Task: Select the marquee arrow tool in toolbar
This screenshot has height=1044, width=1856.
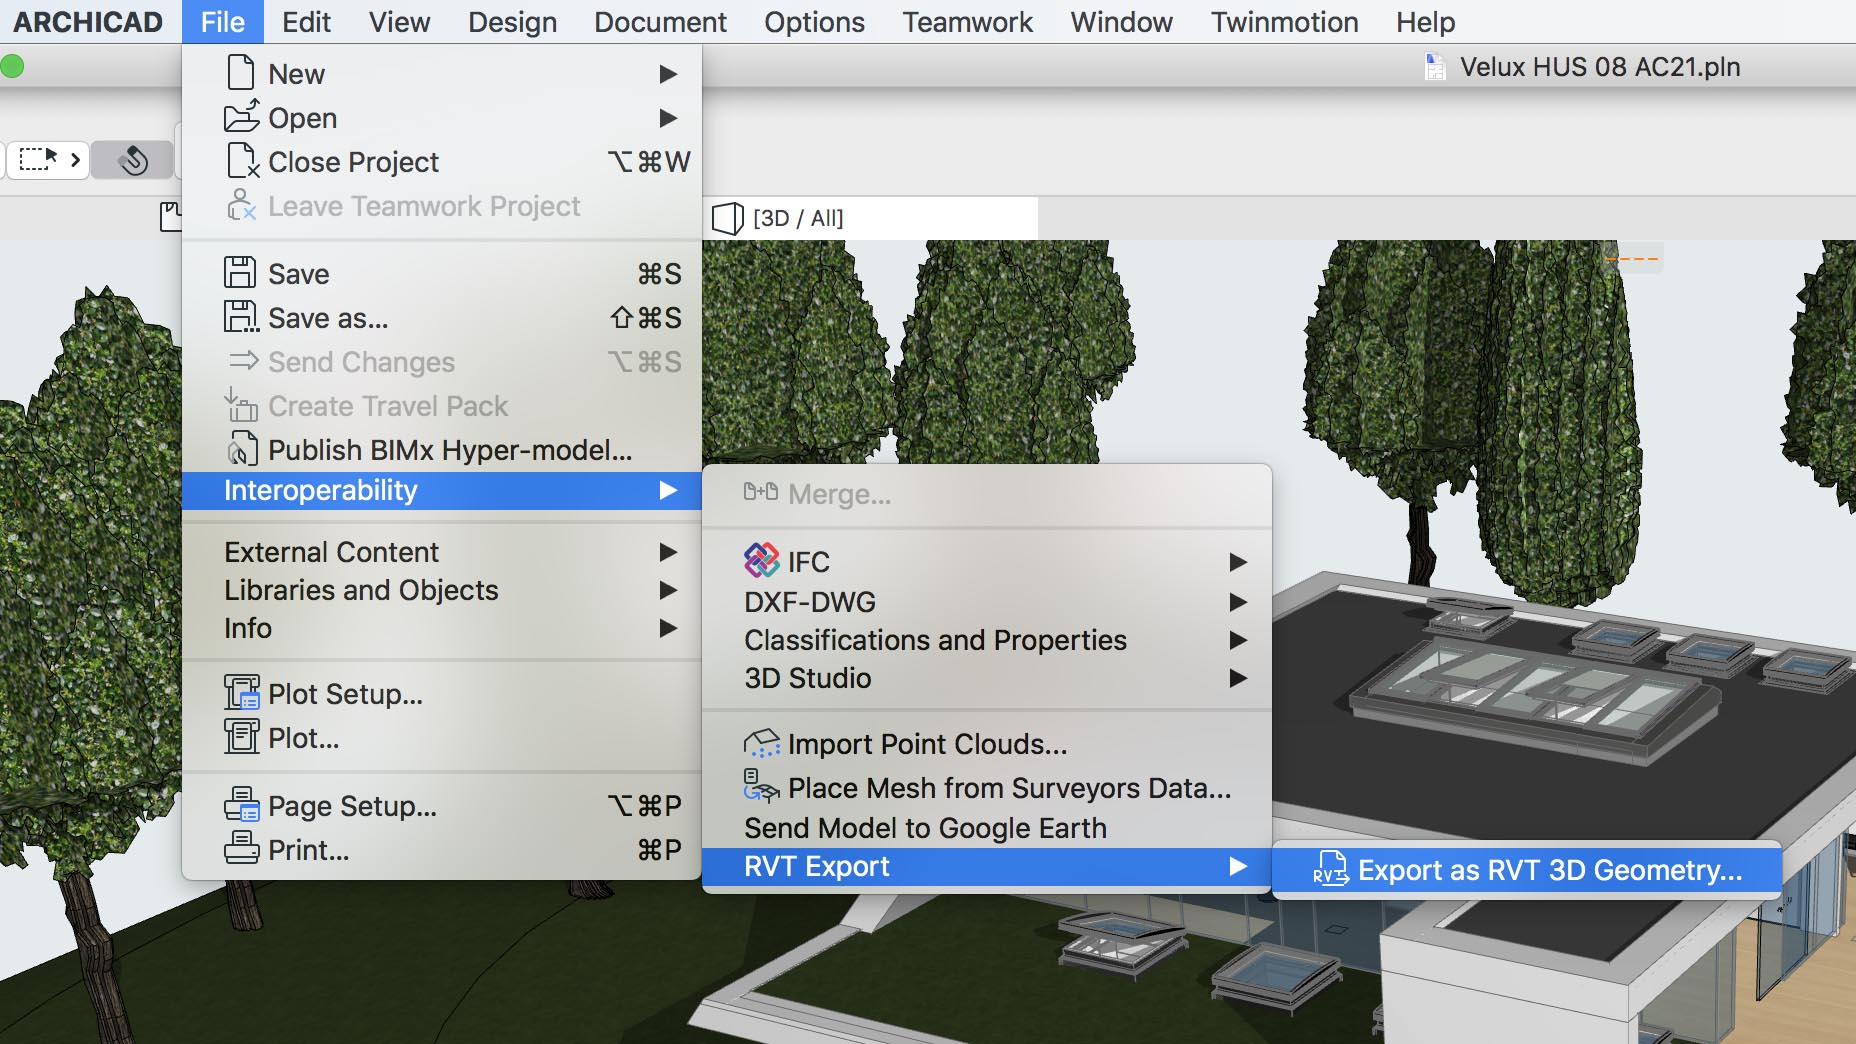Action: point(39,159)
